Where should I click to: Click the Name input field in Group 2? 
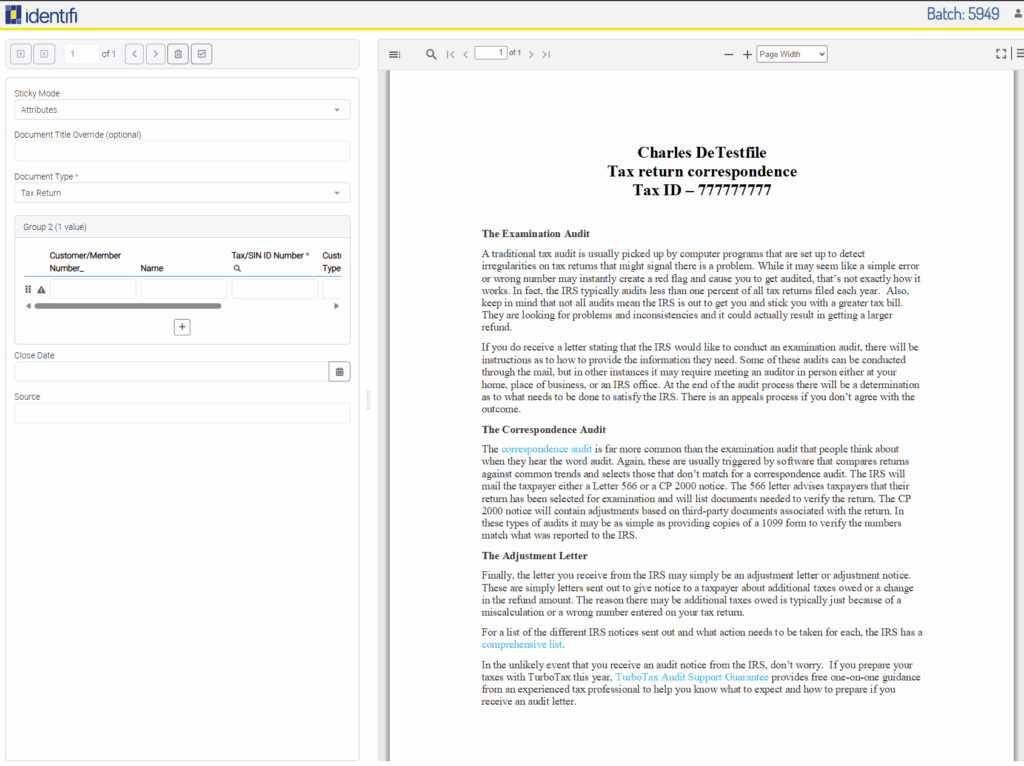tap(184, 289)
